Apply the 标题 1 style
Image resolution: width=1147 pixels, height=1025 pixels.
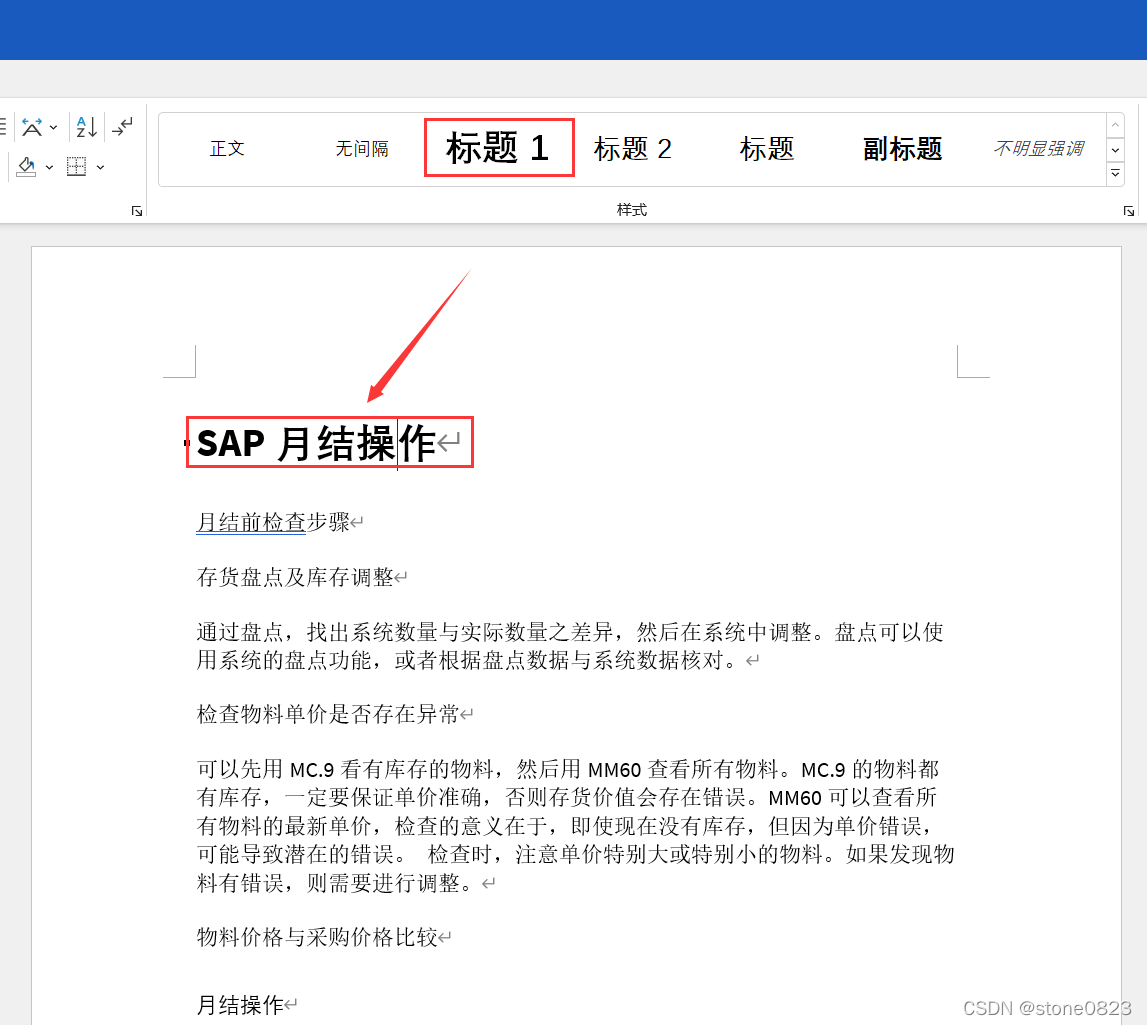click(499, 148)
